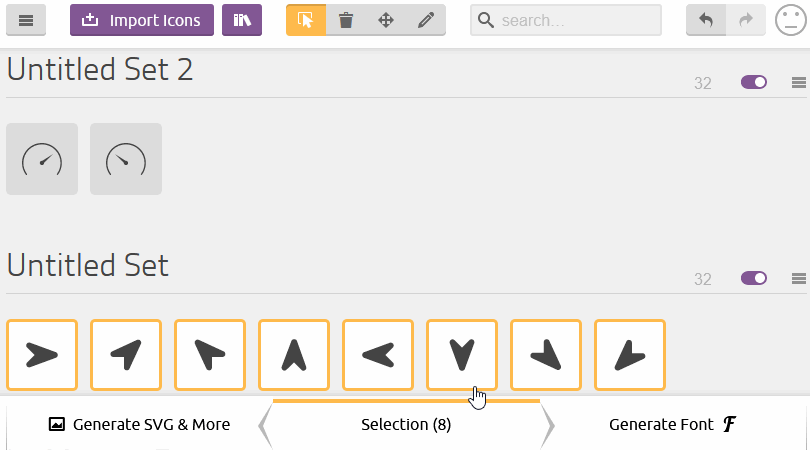Click Untitled Set 2 grid size 32
The width and height of the screenshot is (810, 450).
[703, 83]
